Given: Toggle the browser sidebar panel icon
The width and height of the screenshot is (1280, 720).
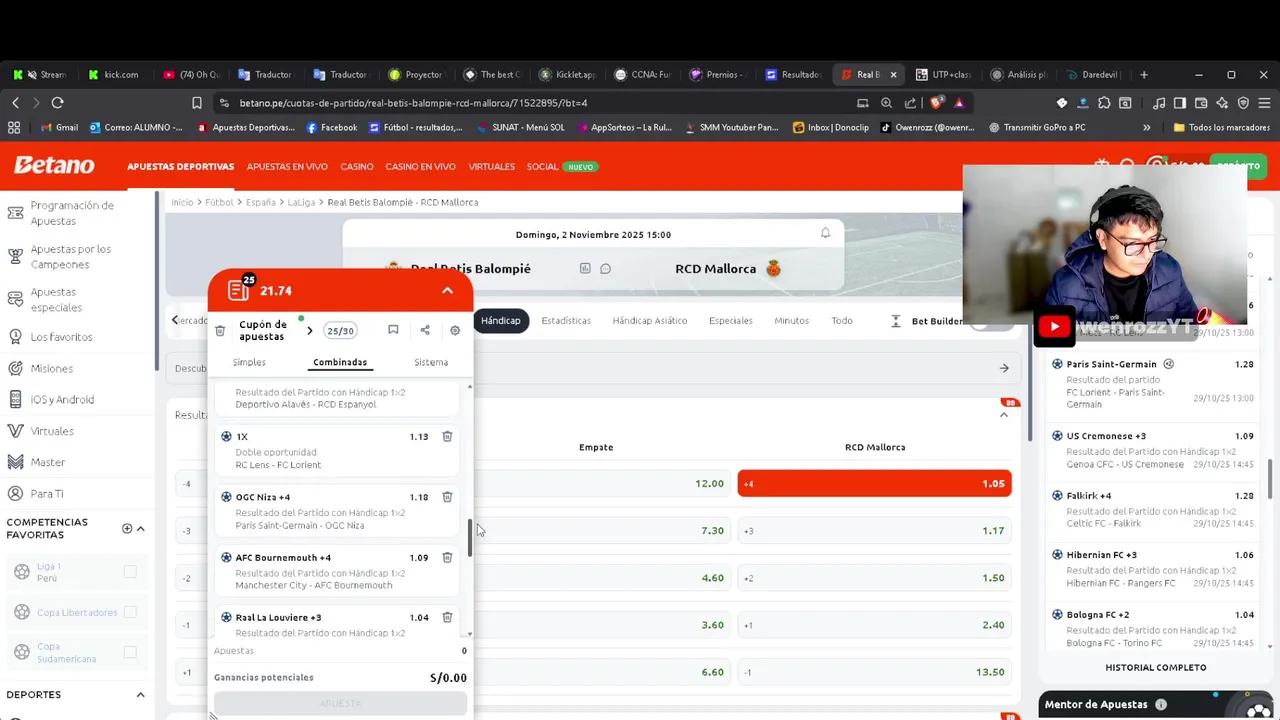Looking at the screenshot, I should (x=1180, y=102).
